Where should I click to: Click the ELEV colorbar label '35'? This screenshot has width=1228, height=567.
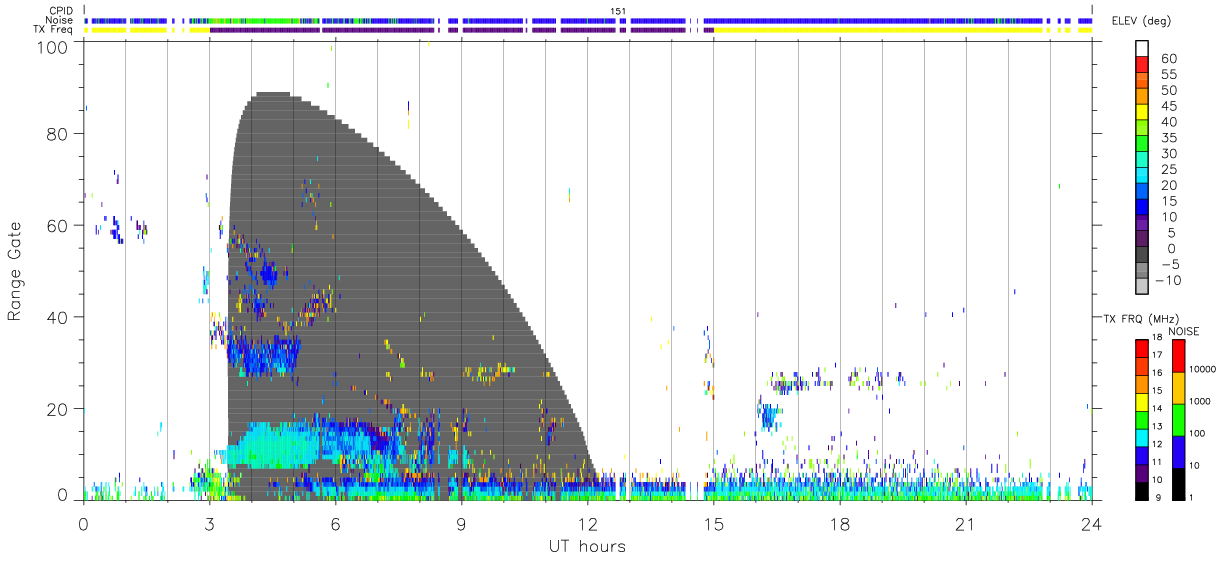tap(1169, 138)
